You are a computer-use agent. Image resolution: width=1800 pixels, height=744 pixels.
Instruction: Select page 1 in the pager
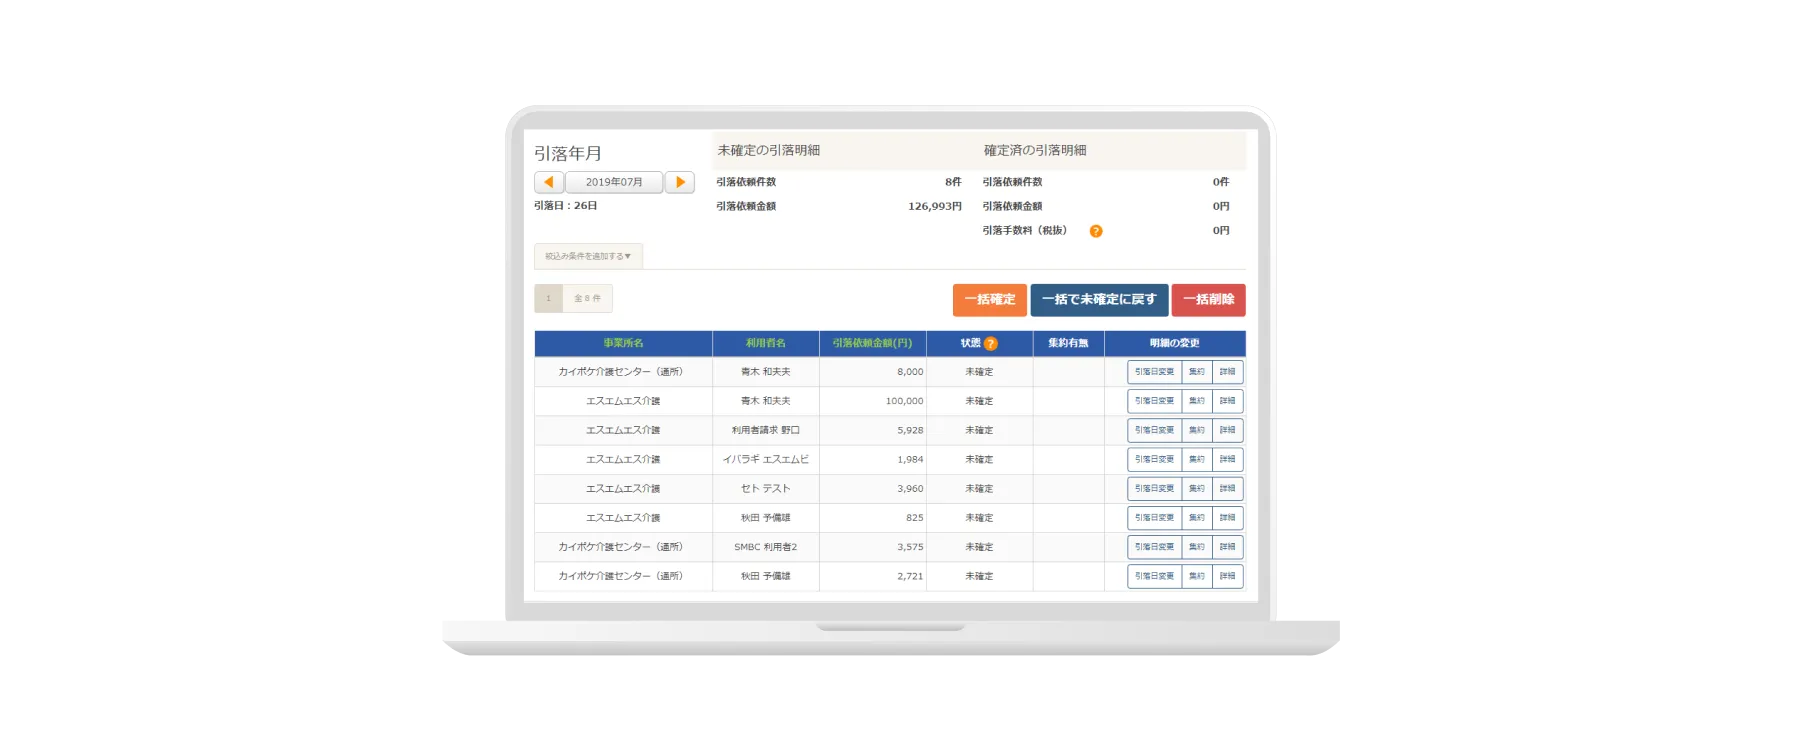click(548, 298)
